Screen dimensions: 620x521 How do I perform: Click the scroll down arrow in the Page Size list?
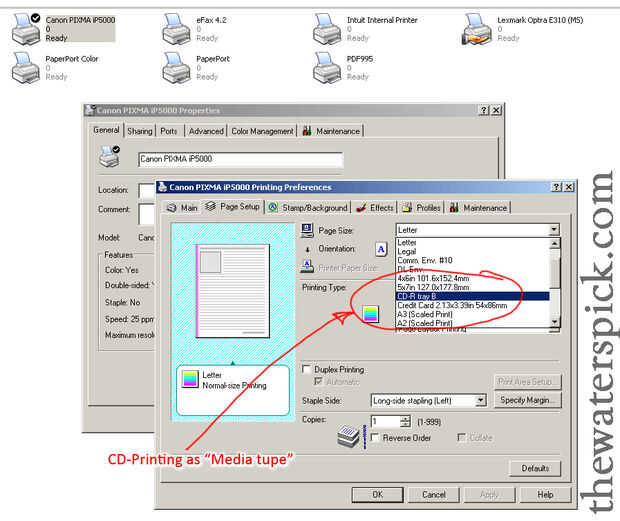(555, 322)
